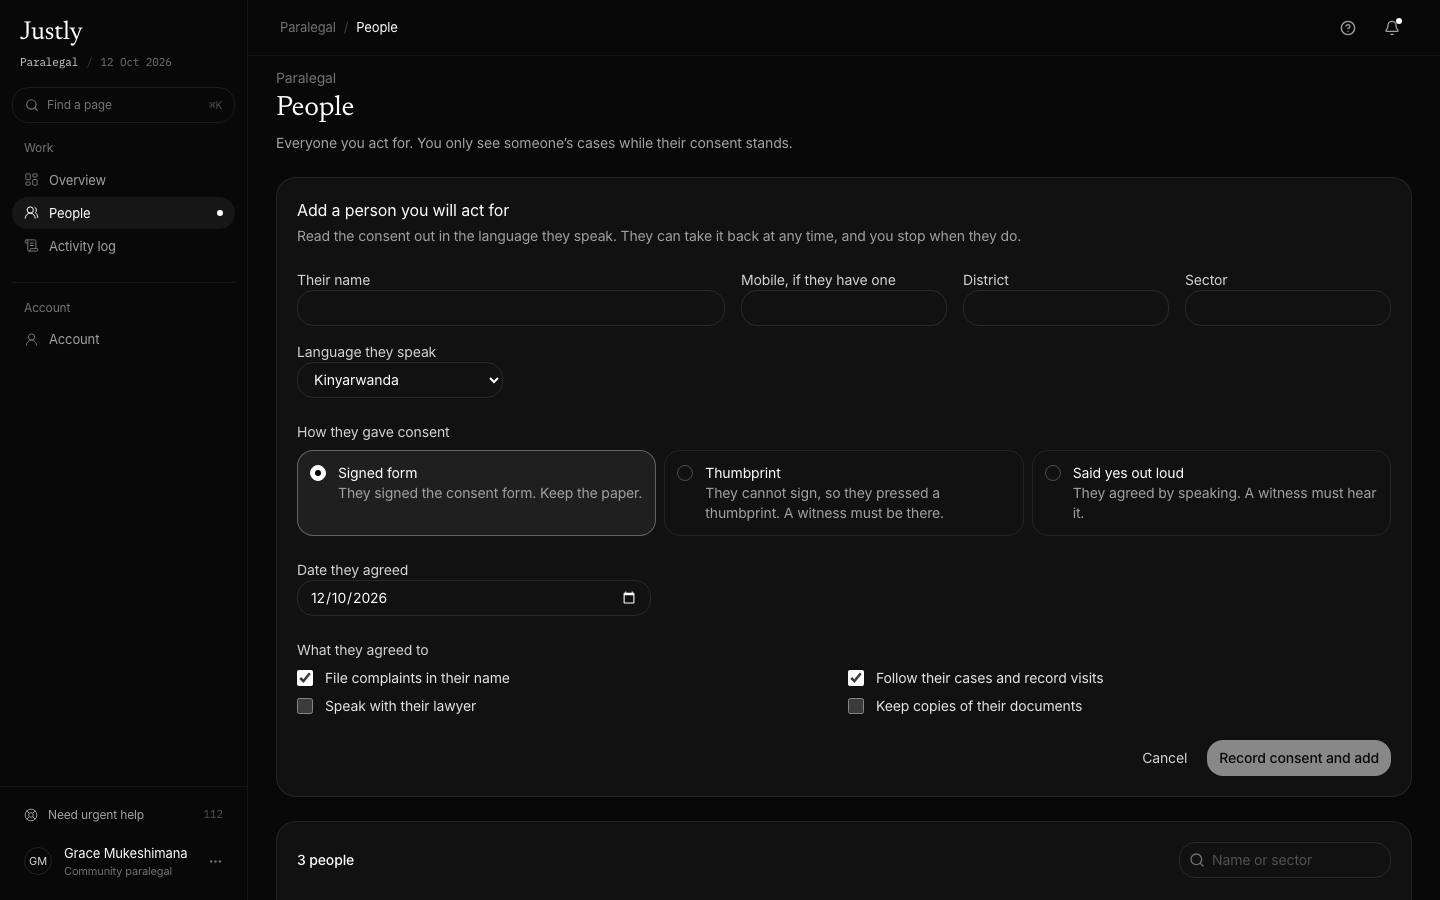
Task: Open Activity log in sidebar
Action: pos(123,246)
